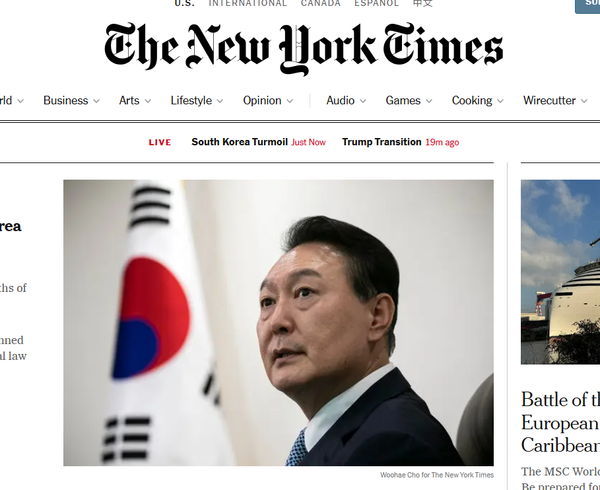Click The New York Times logo
Viewport: 600px width, 490px height.
(x=303, y=48)
